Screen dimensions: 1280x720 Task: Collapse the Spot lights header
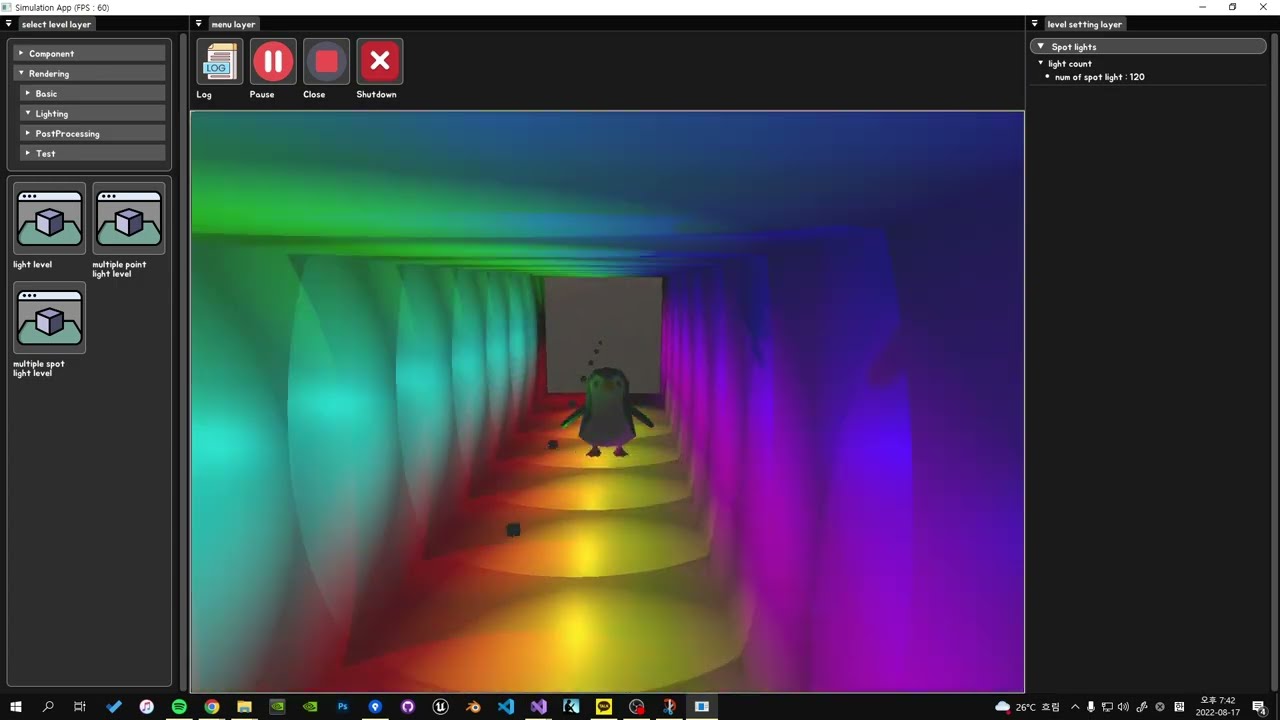pyautogui.click(x=1148, y=46)
